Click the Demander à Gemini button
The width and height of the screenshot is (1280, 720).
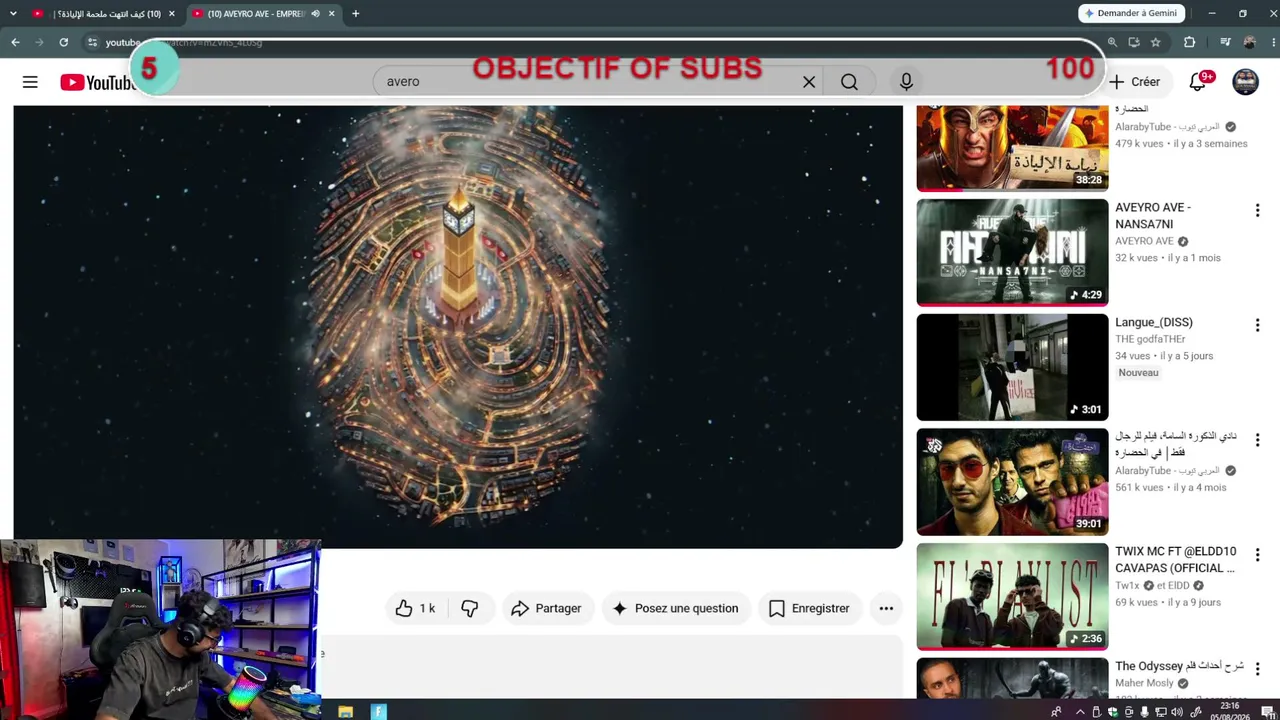click(1131, 13)
